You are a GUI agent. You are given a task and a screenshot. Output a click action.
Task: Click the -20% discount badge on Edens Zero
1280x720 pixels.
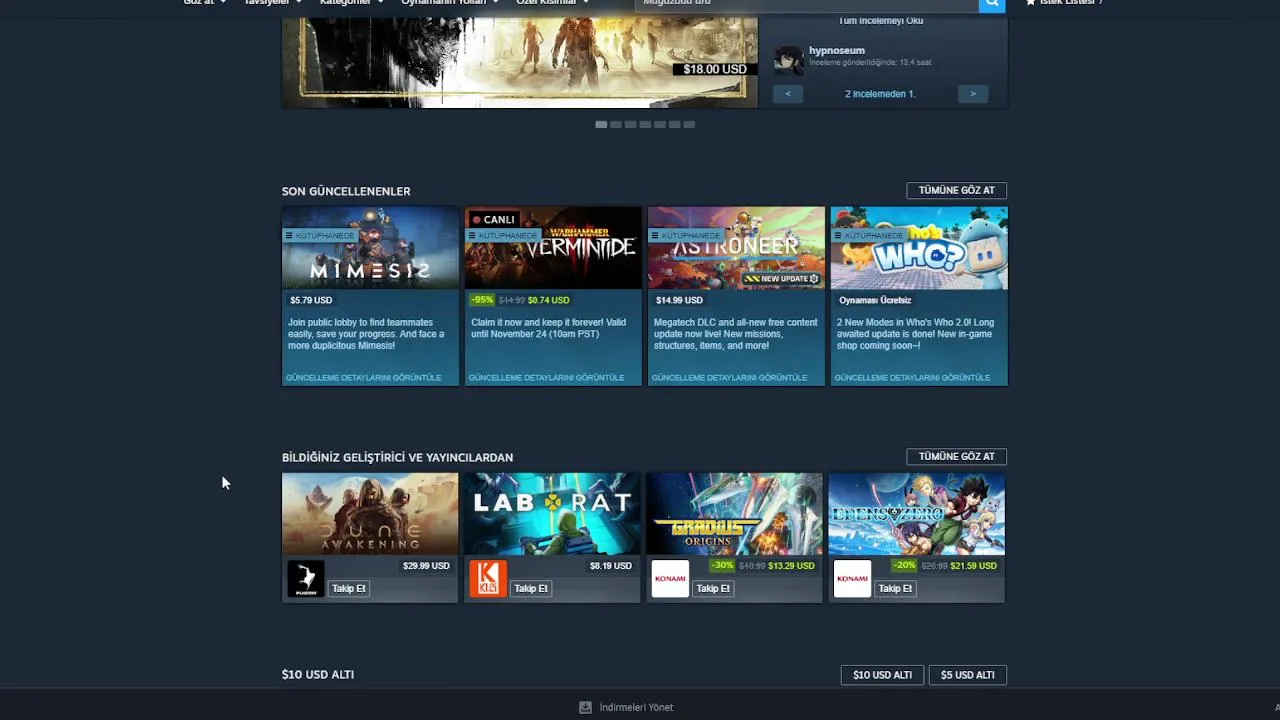pyautogui.click(x=904, y=566)
